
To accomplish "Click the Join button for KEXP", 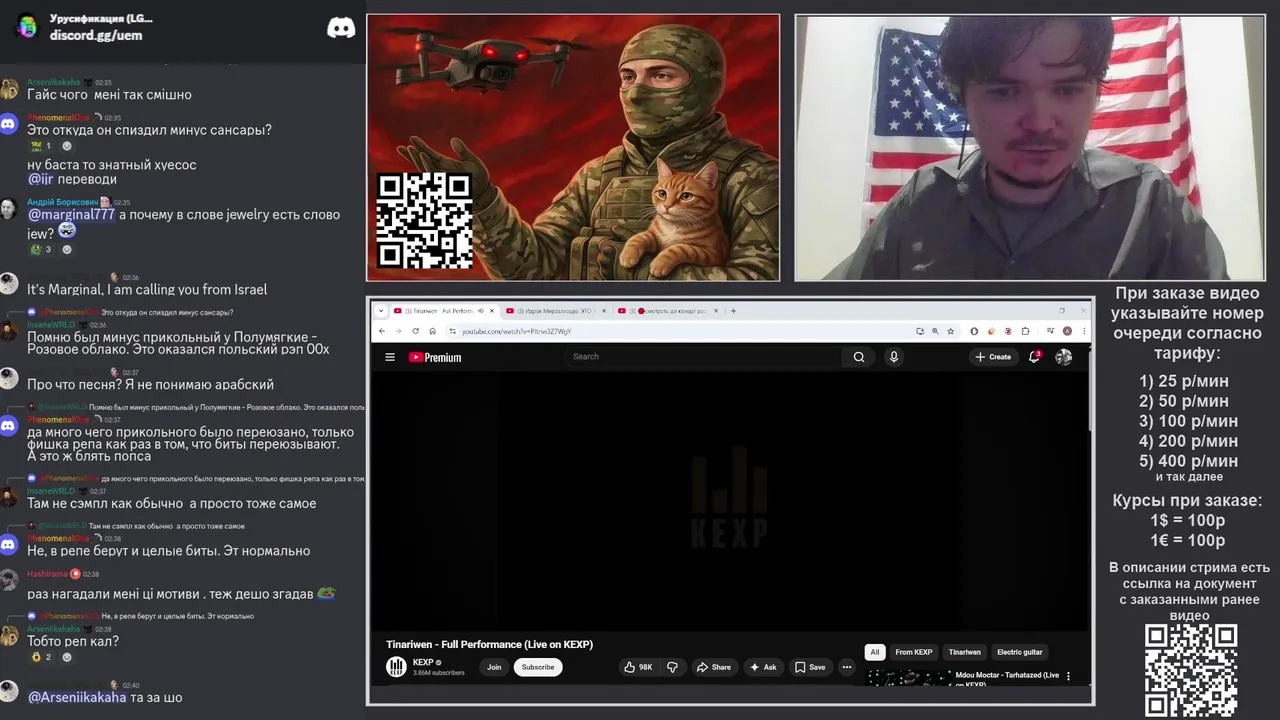I will point(494,667).
